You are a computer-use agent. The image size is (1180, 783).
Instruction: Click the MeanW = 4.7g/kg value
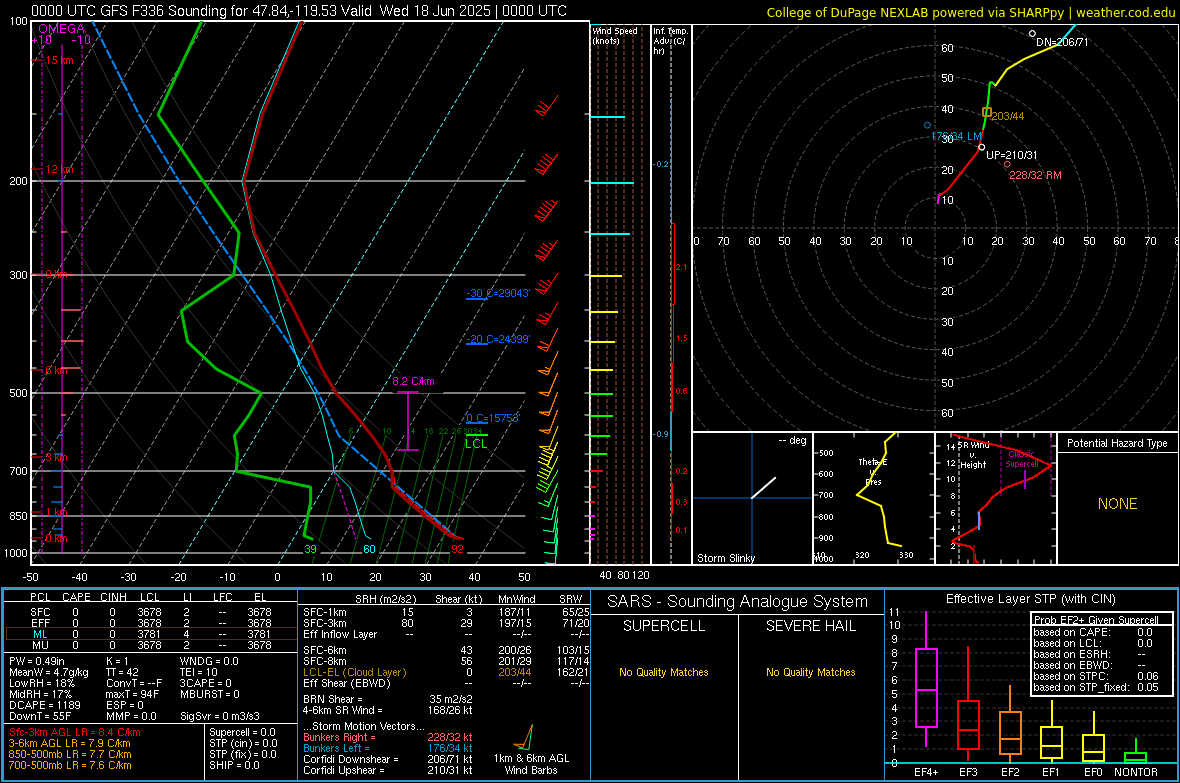click(x=48, y=672)
